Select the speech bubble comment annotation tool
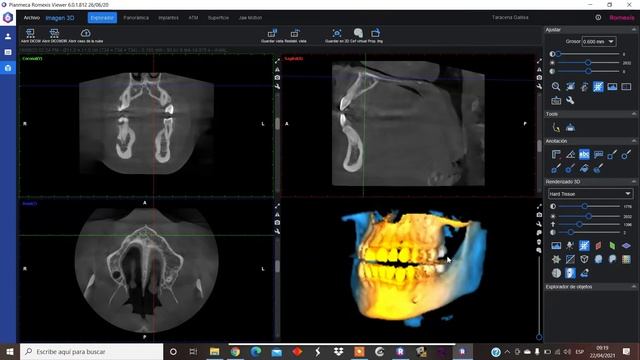 point(598,154)
